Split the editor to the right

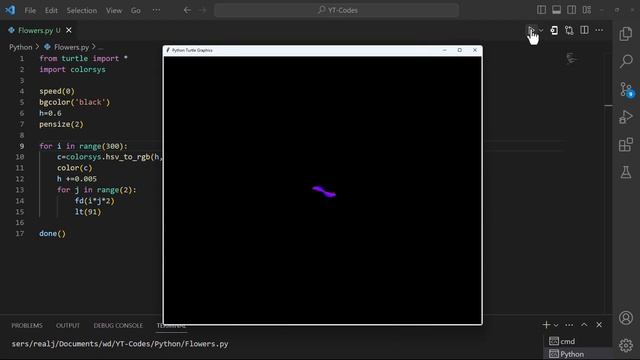[584, 30]
